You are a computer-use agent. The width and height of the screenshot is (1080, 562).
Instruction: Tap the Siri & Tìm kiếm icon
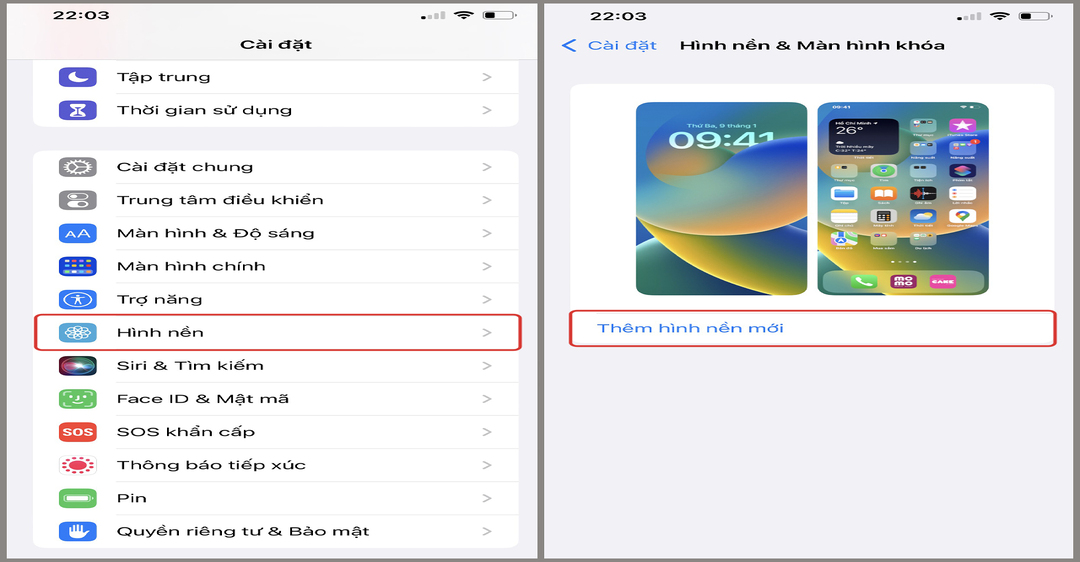pos(77,366)
